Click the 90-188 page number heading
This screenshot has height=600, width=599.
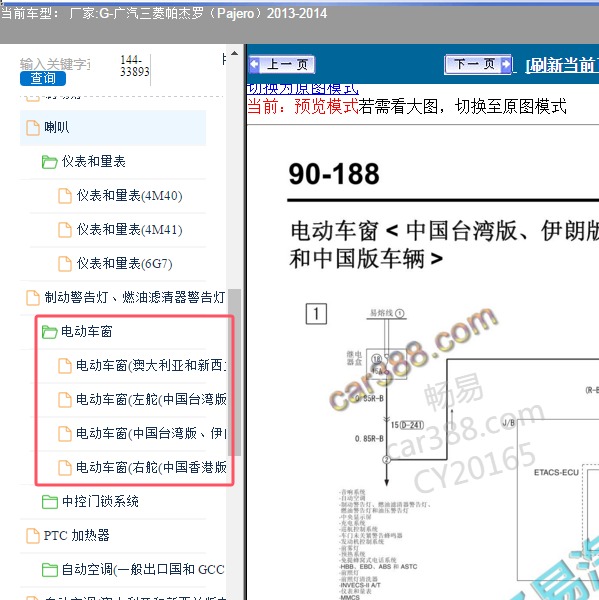click(x=334, y=174)
